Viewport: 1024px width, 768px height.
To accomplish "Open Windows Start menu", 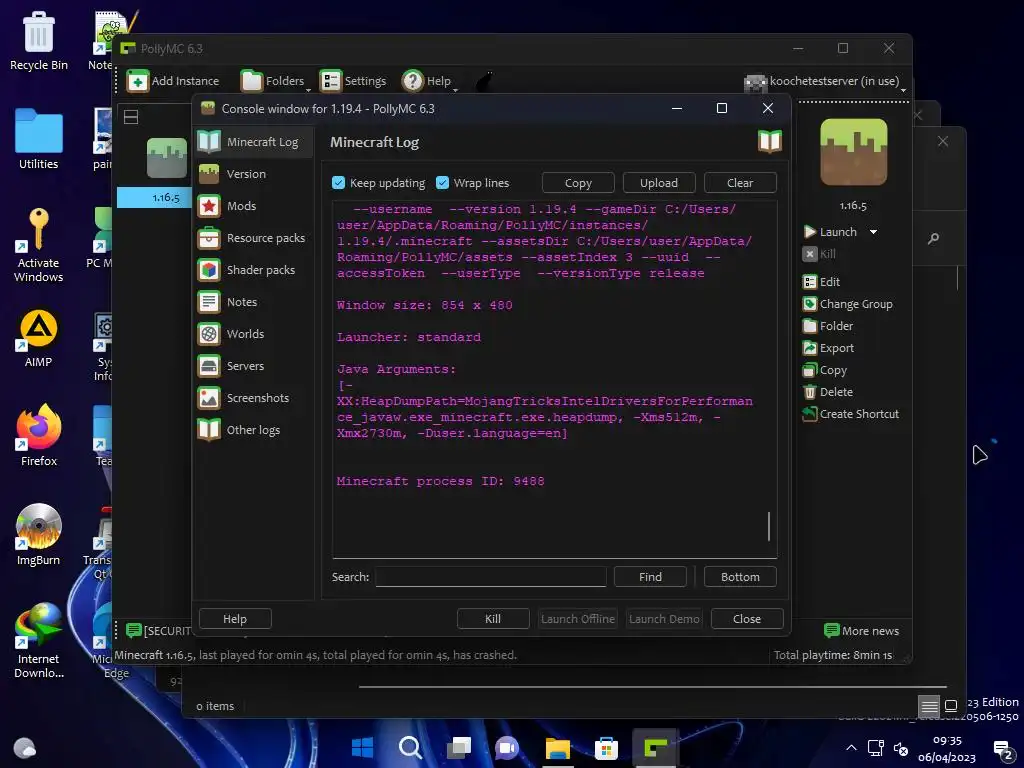I will (362, 747).
